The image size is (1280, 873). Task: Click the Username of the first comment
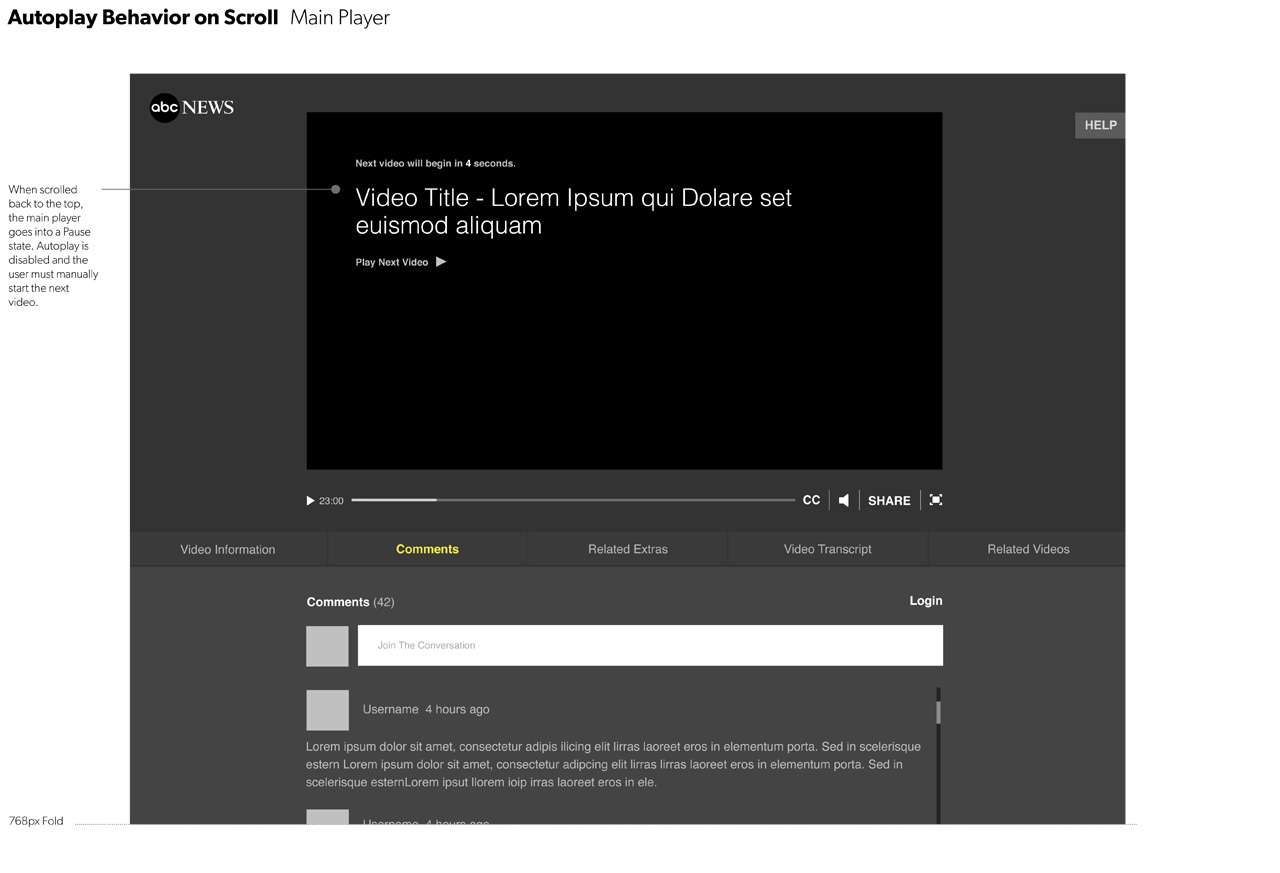tap(390, 709)
